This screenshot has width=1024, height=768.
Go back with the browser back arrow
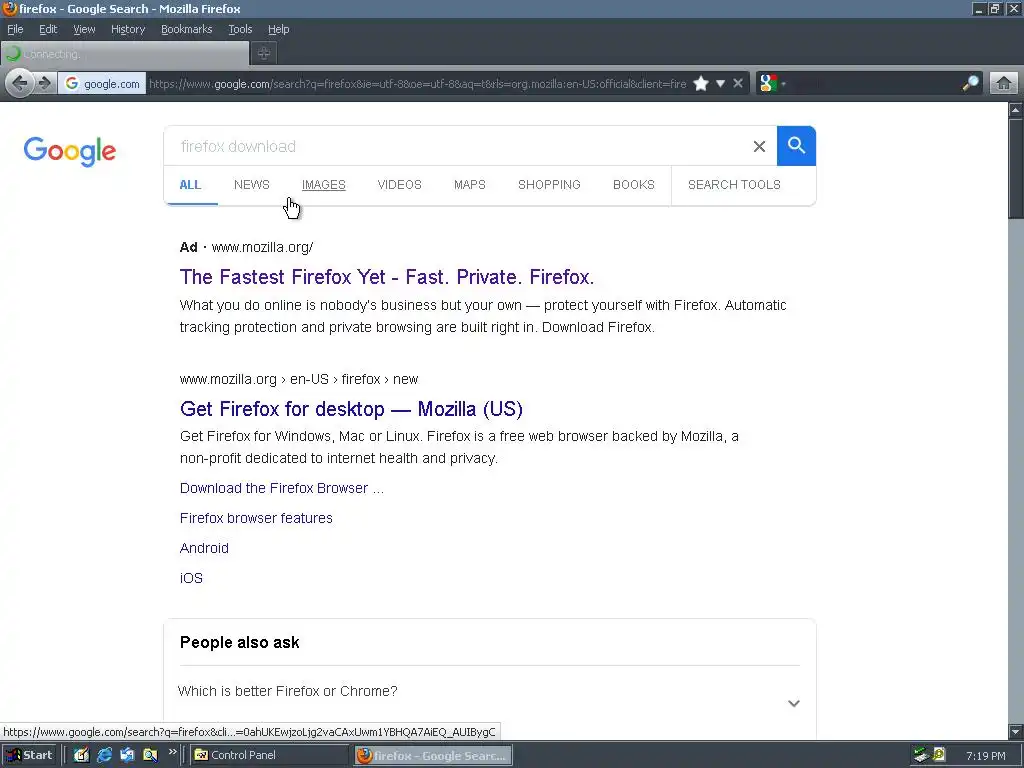coord(20,83)
